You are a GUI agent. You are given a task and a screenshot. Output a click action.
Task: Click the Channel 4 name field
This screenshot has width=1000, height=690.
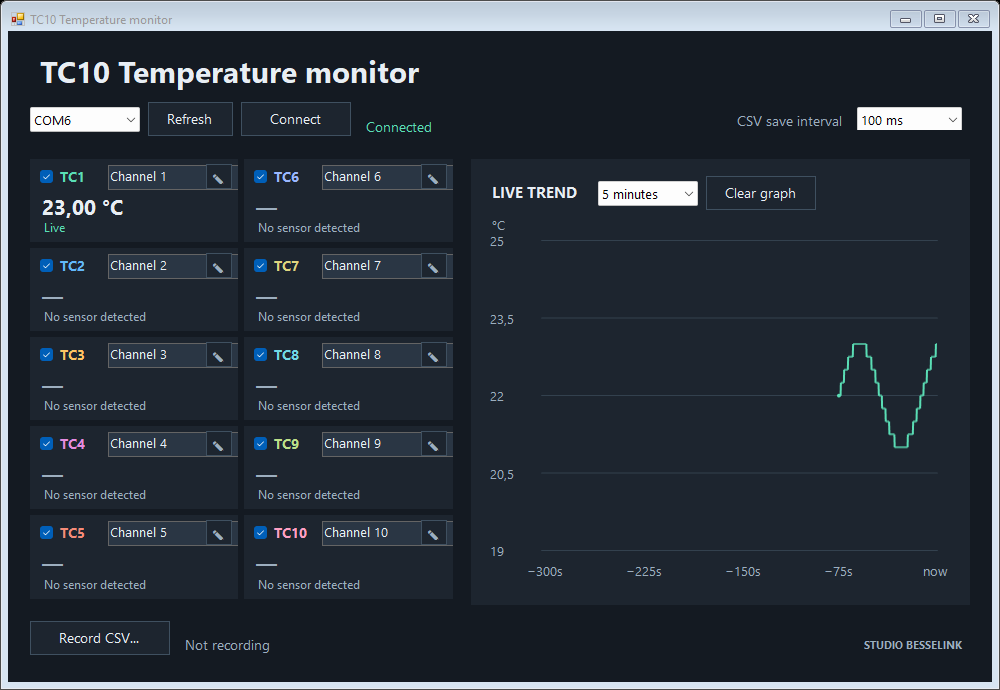point(157,444)
